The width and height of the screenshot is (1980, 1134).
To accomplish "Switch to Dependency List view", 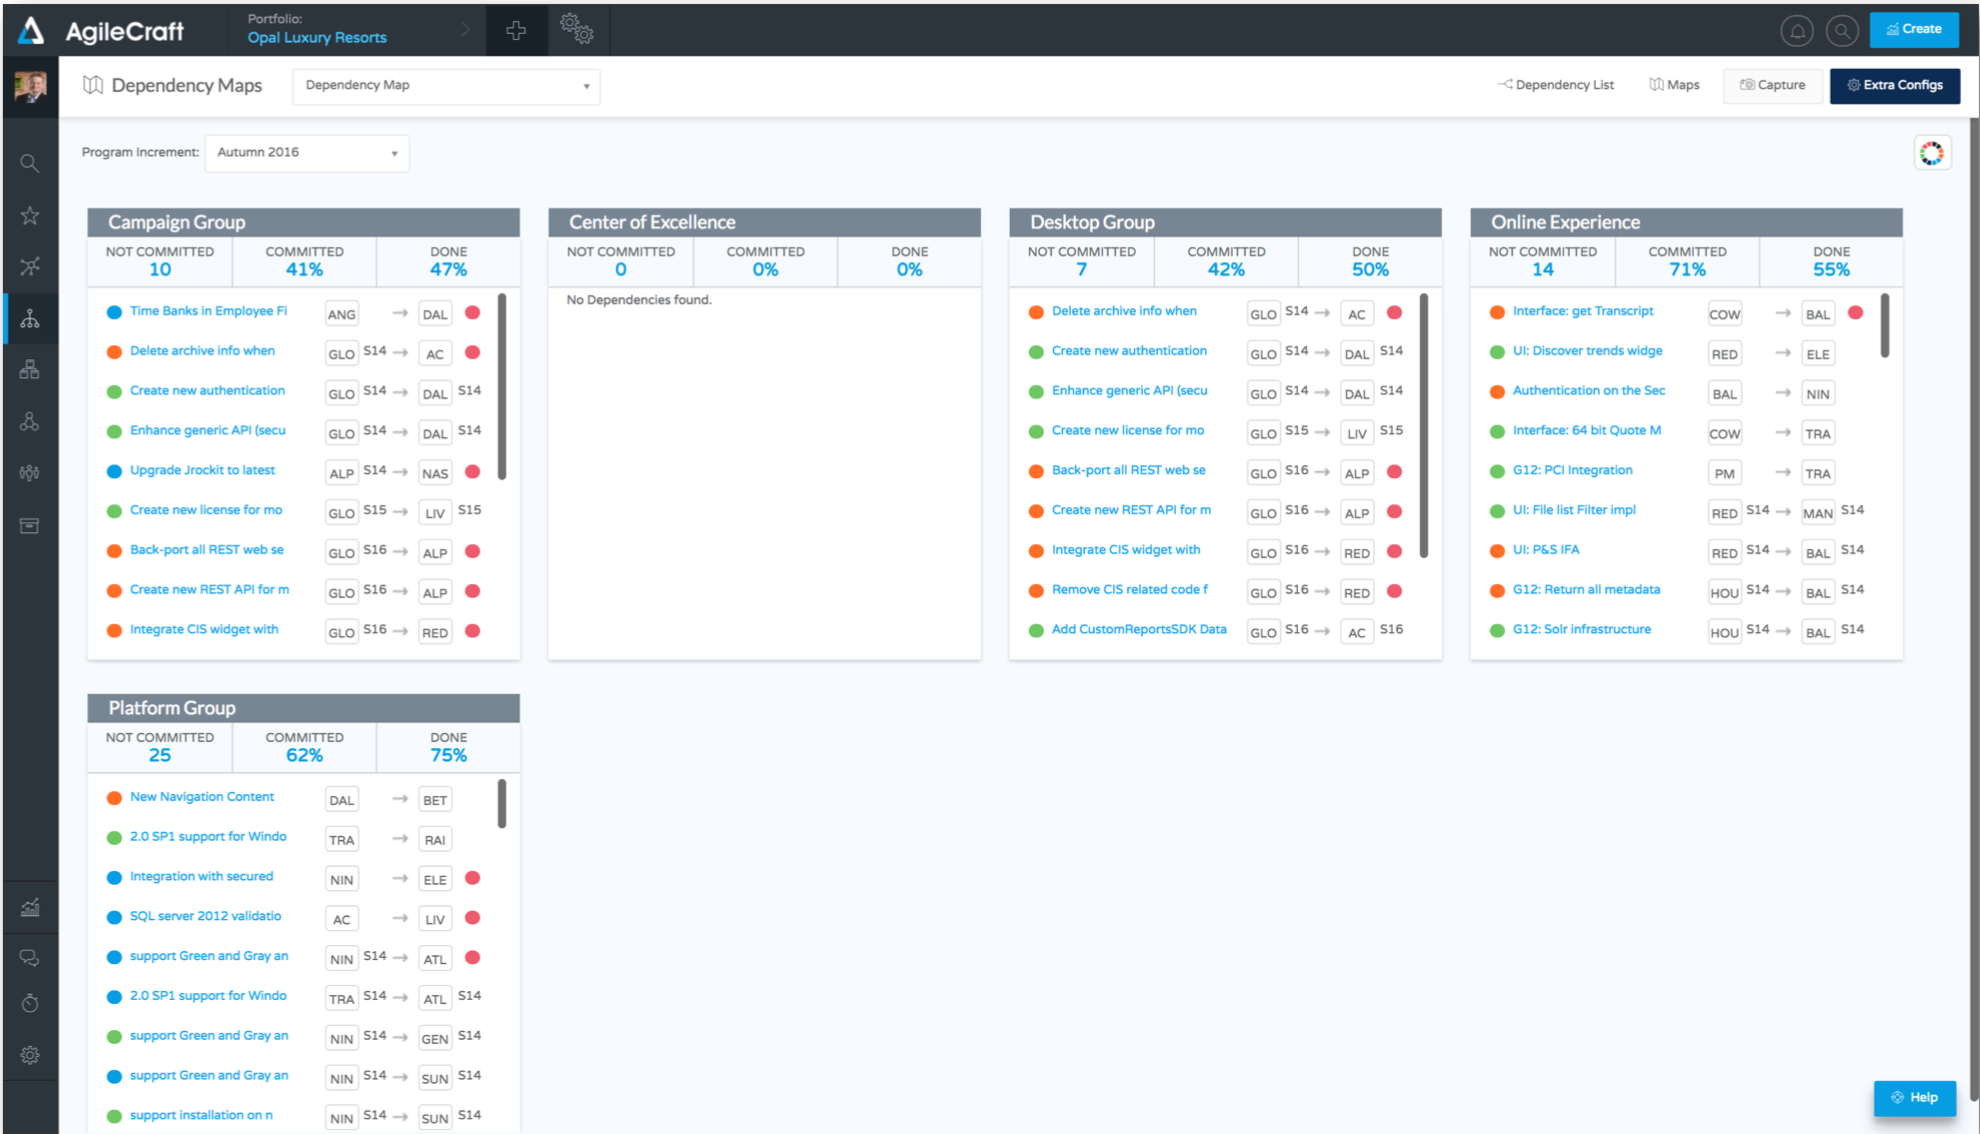I will tap(1555, 85).
